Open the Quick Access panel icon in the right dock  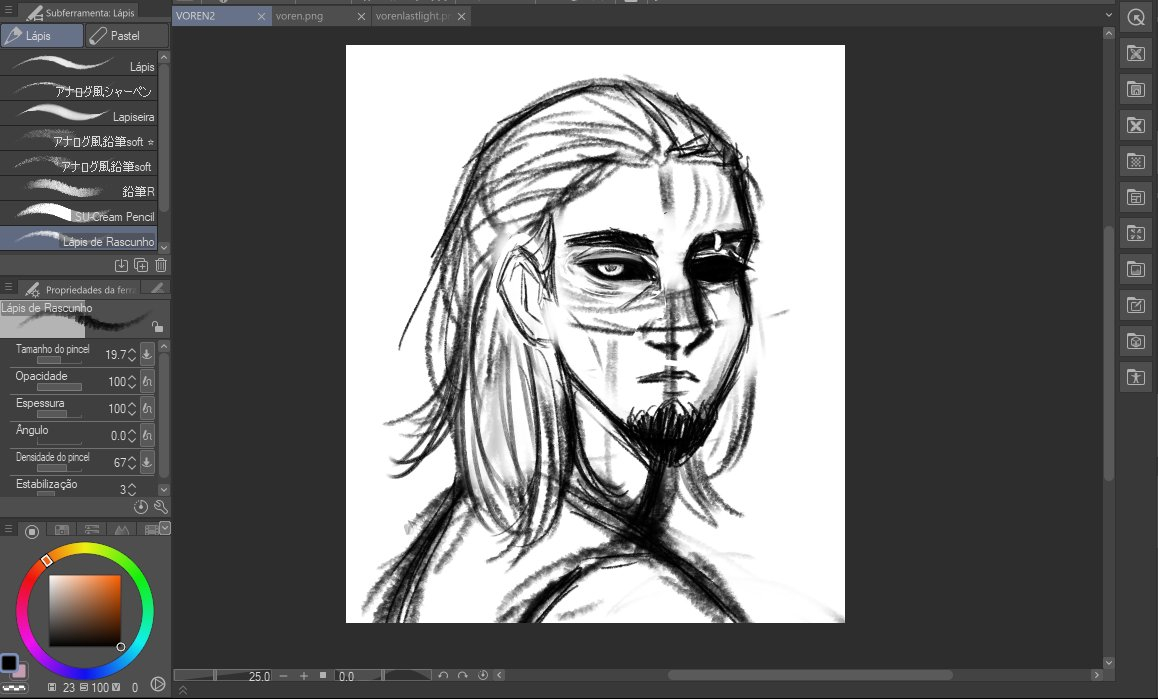pos(1135,17)
